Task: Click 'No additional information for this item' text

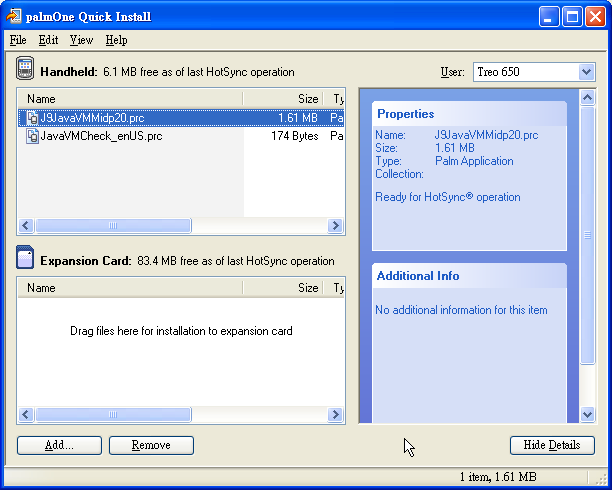Action: point(461,310)
